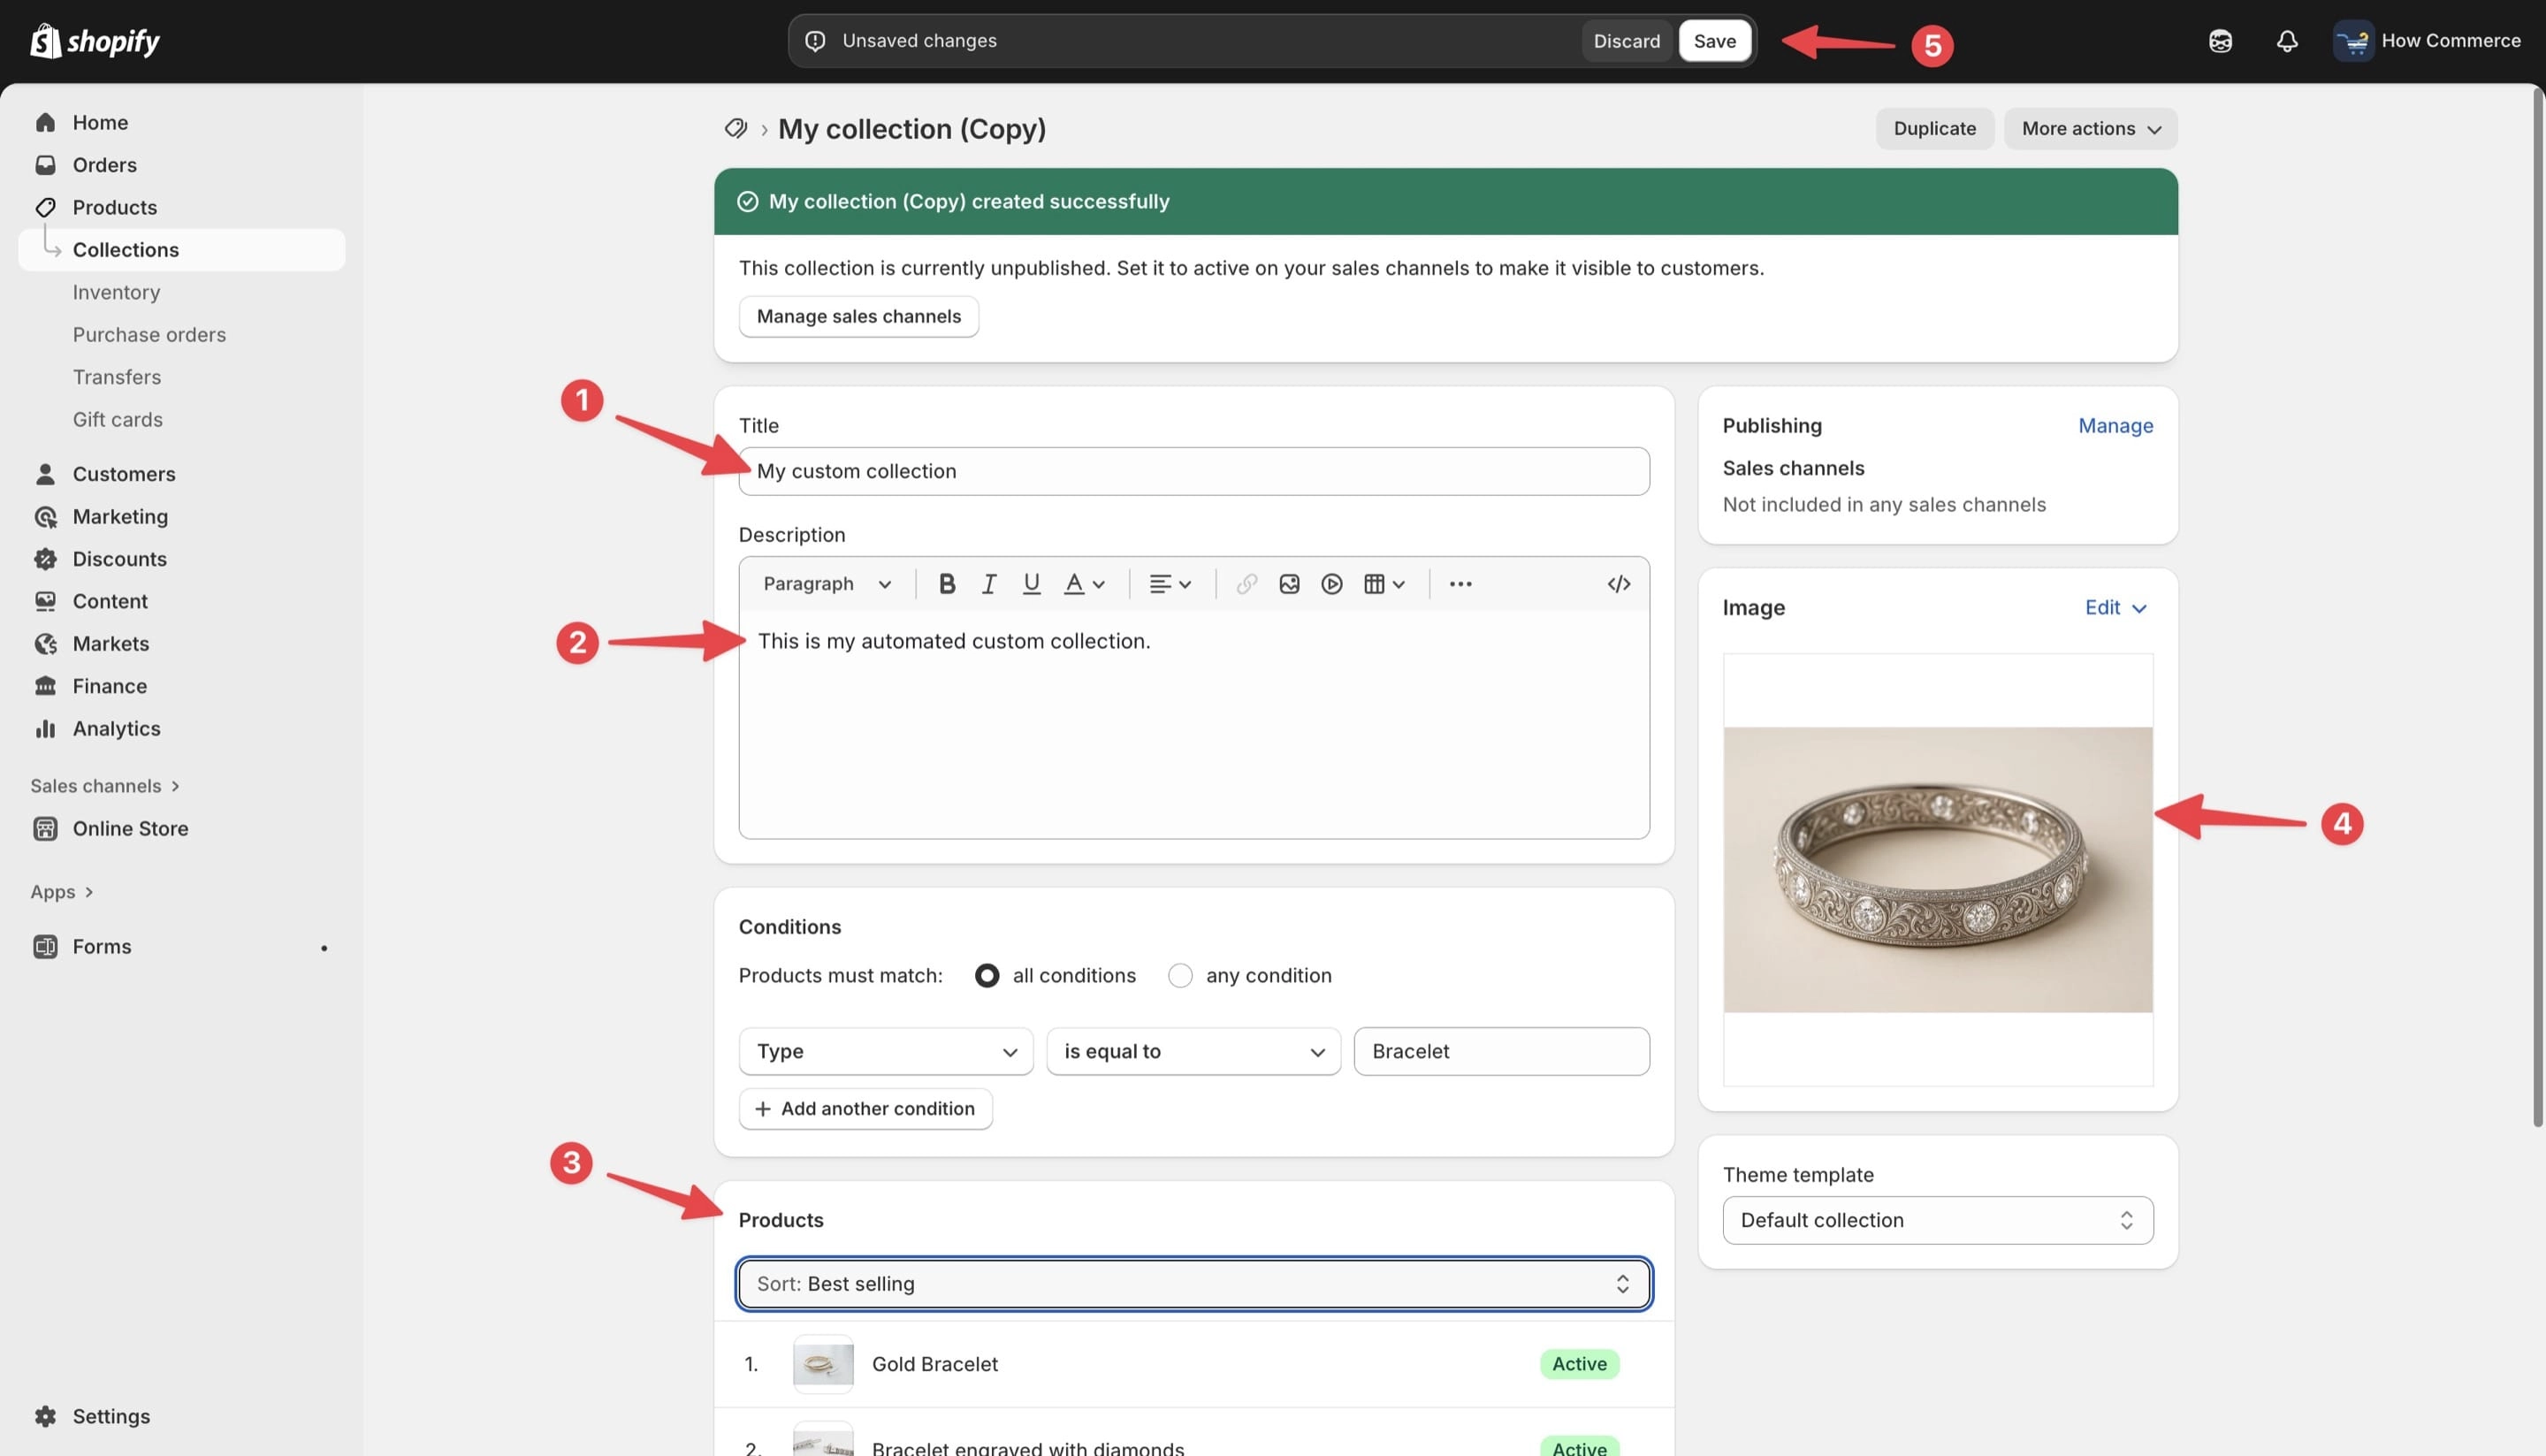Click the Active badge for Gold Bracelet
The height and width of the screenshot is (1456, 2546).
click(1579, 1364)
